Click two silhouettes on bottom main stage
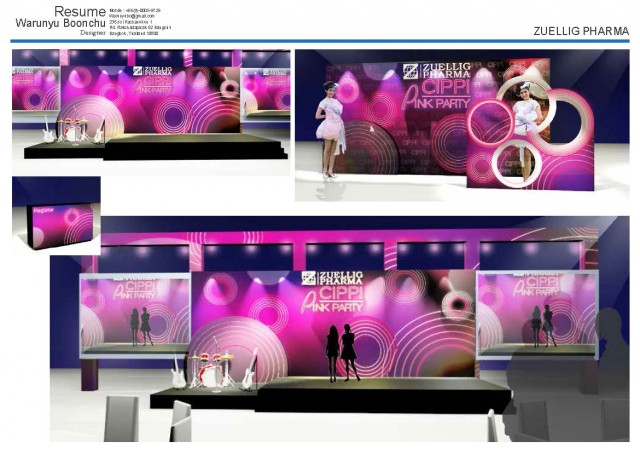This screenshot has width=640, height=453. point(342,353)
